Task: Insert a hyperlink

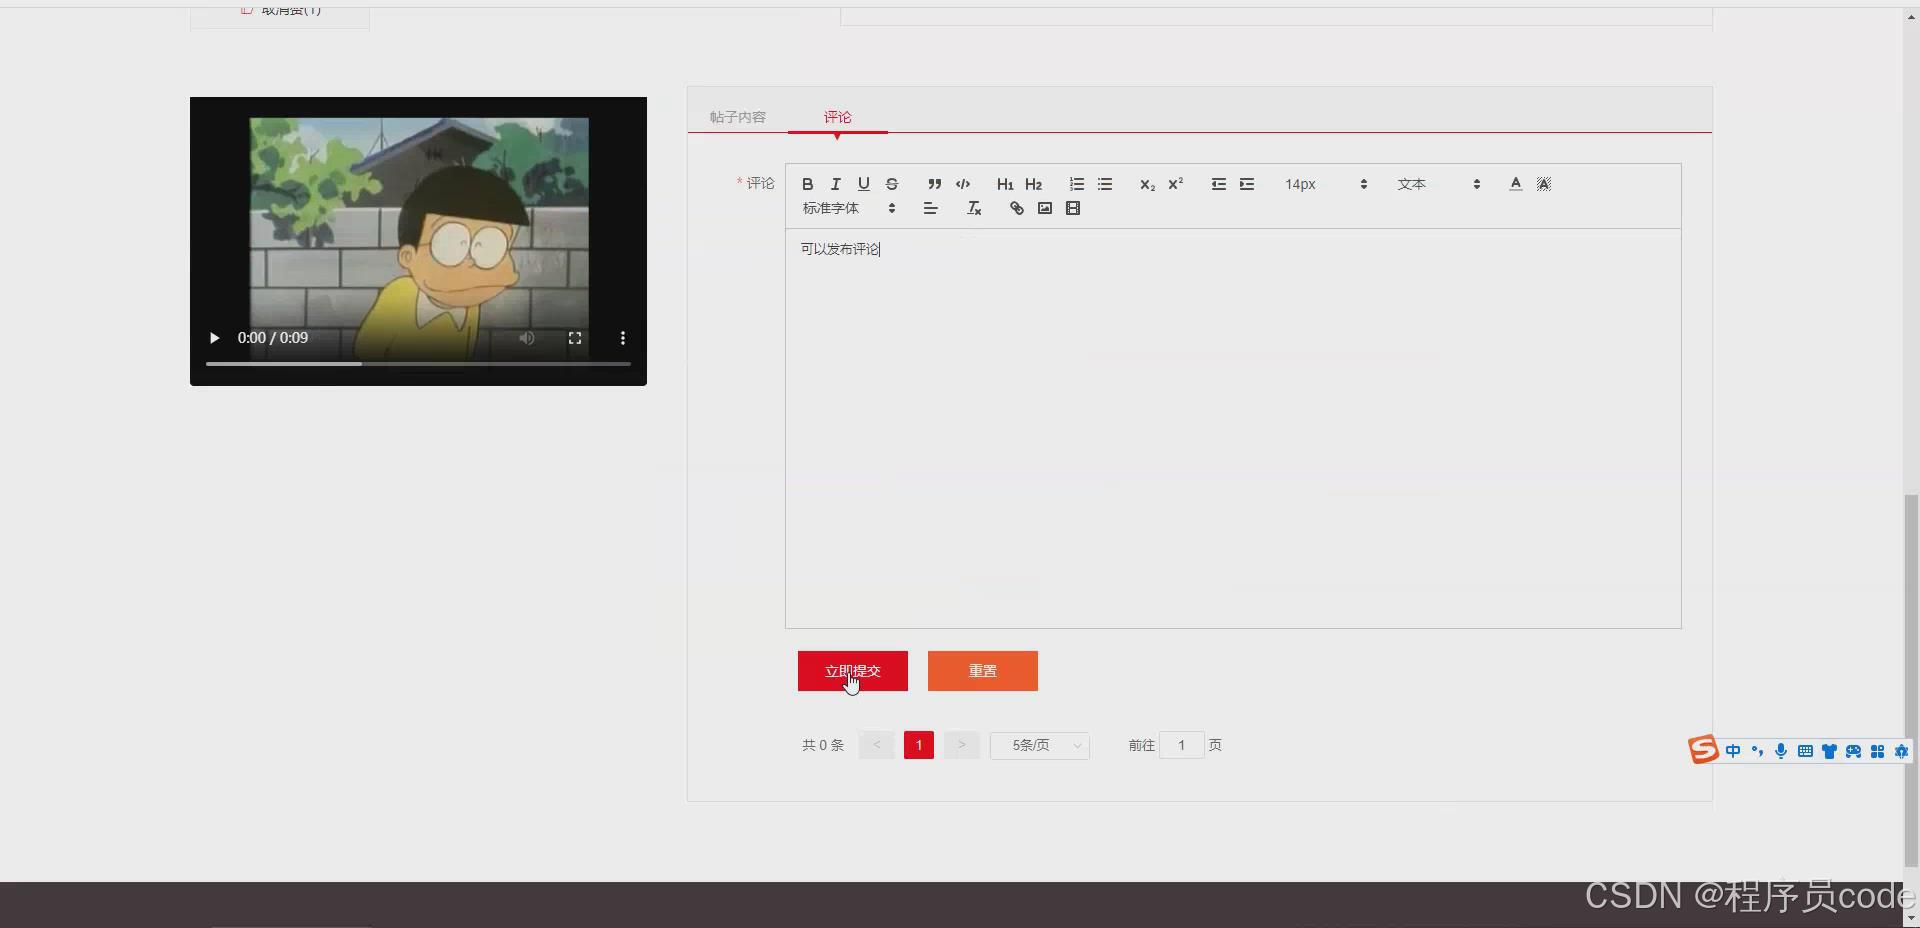Action: tap(1016, 208)
